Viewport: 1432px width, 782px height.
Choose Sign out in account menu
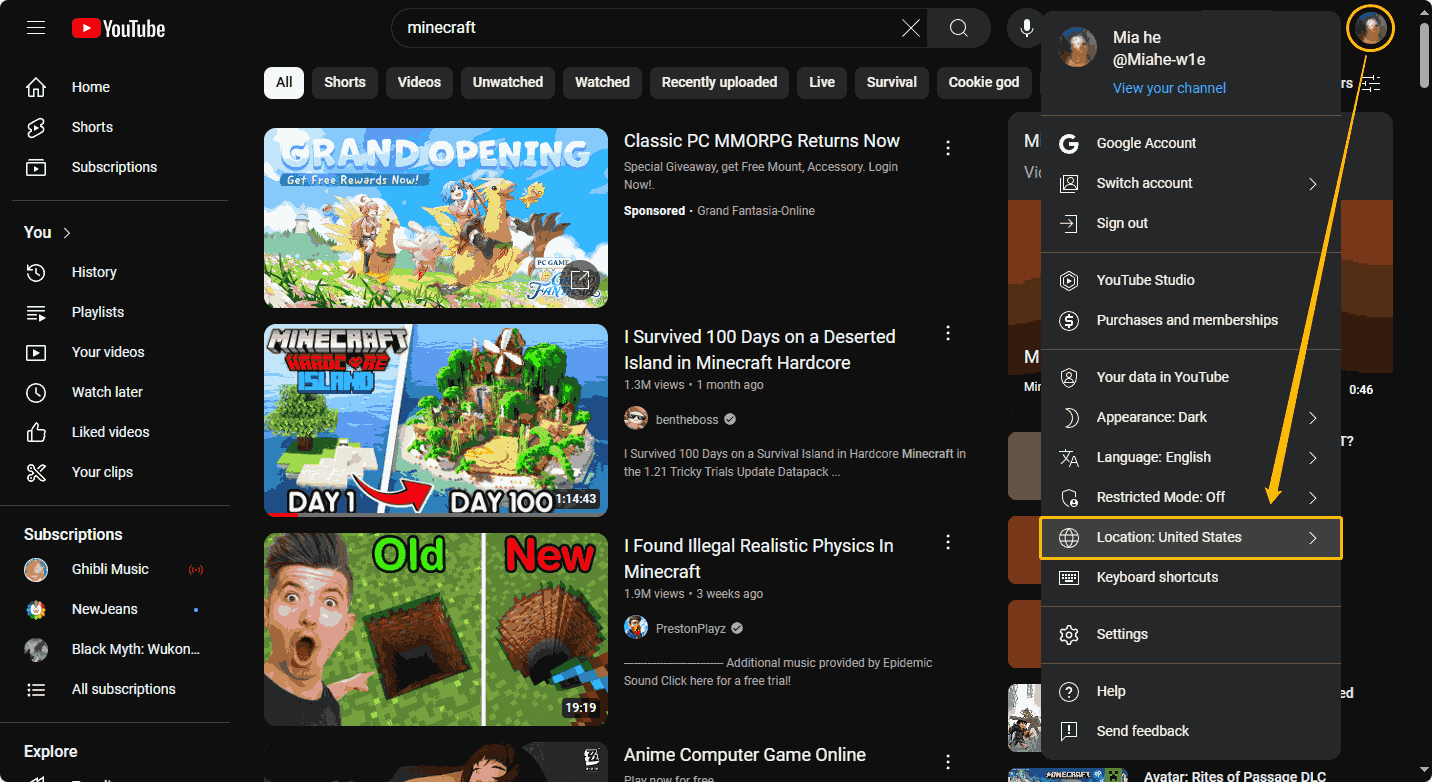coord(1190,223)
